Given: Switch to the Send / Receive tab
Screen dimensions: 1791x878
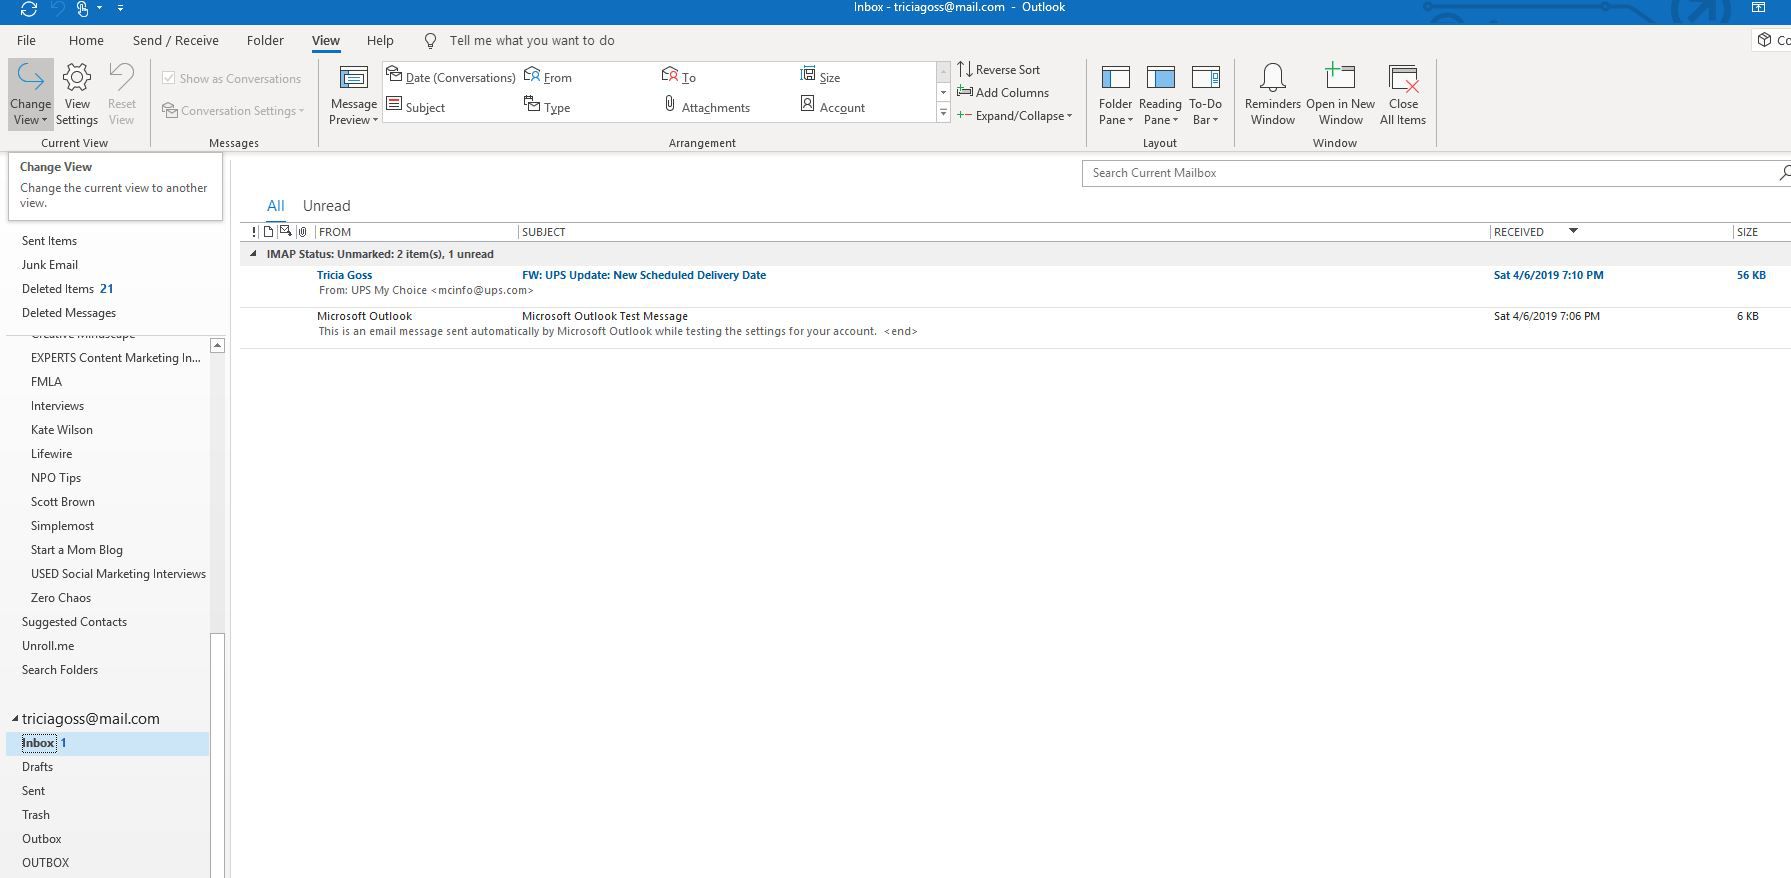Looking at the screenshot, I should coord(175,41).
